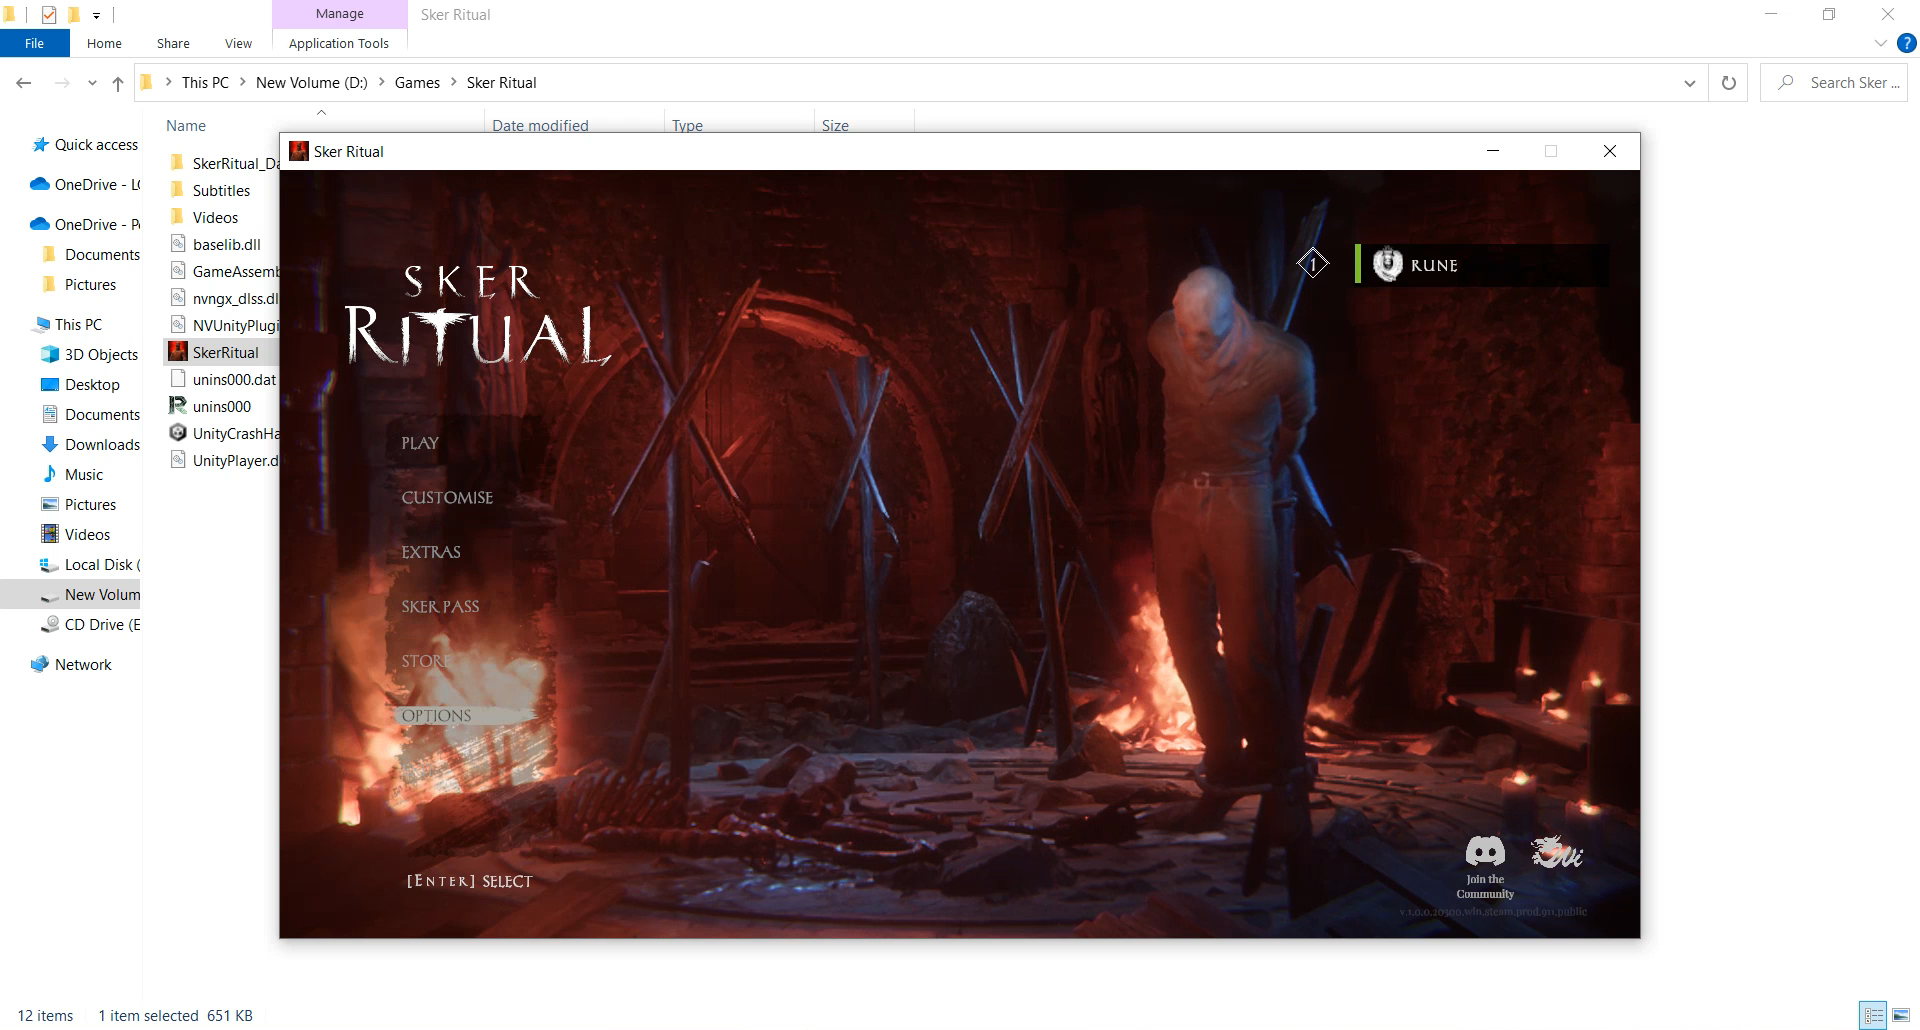Select CD Drive in sidebar

[90, 625]
